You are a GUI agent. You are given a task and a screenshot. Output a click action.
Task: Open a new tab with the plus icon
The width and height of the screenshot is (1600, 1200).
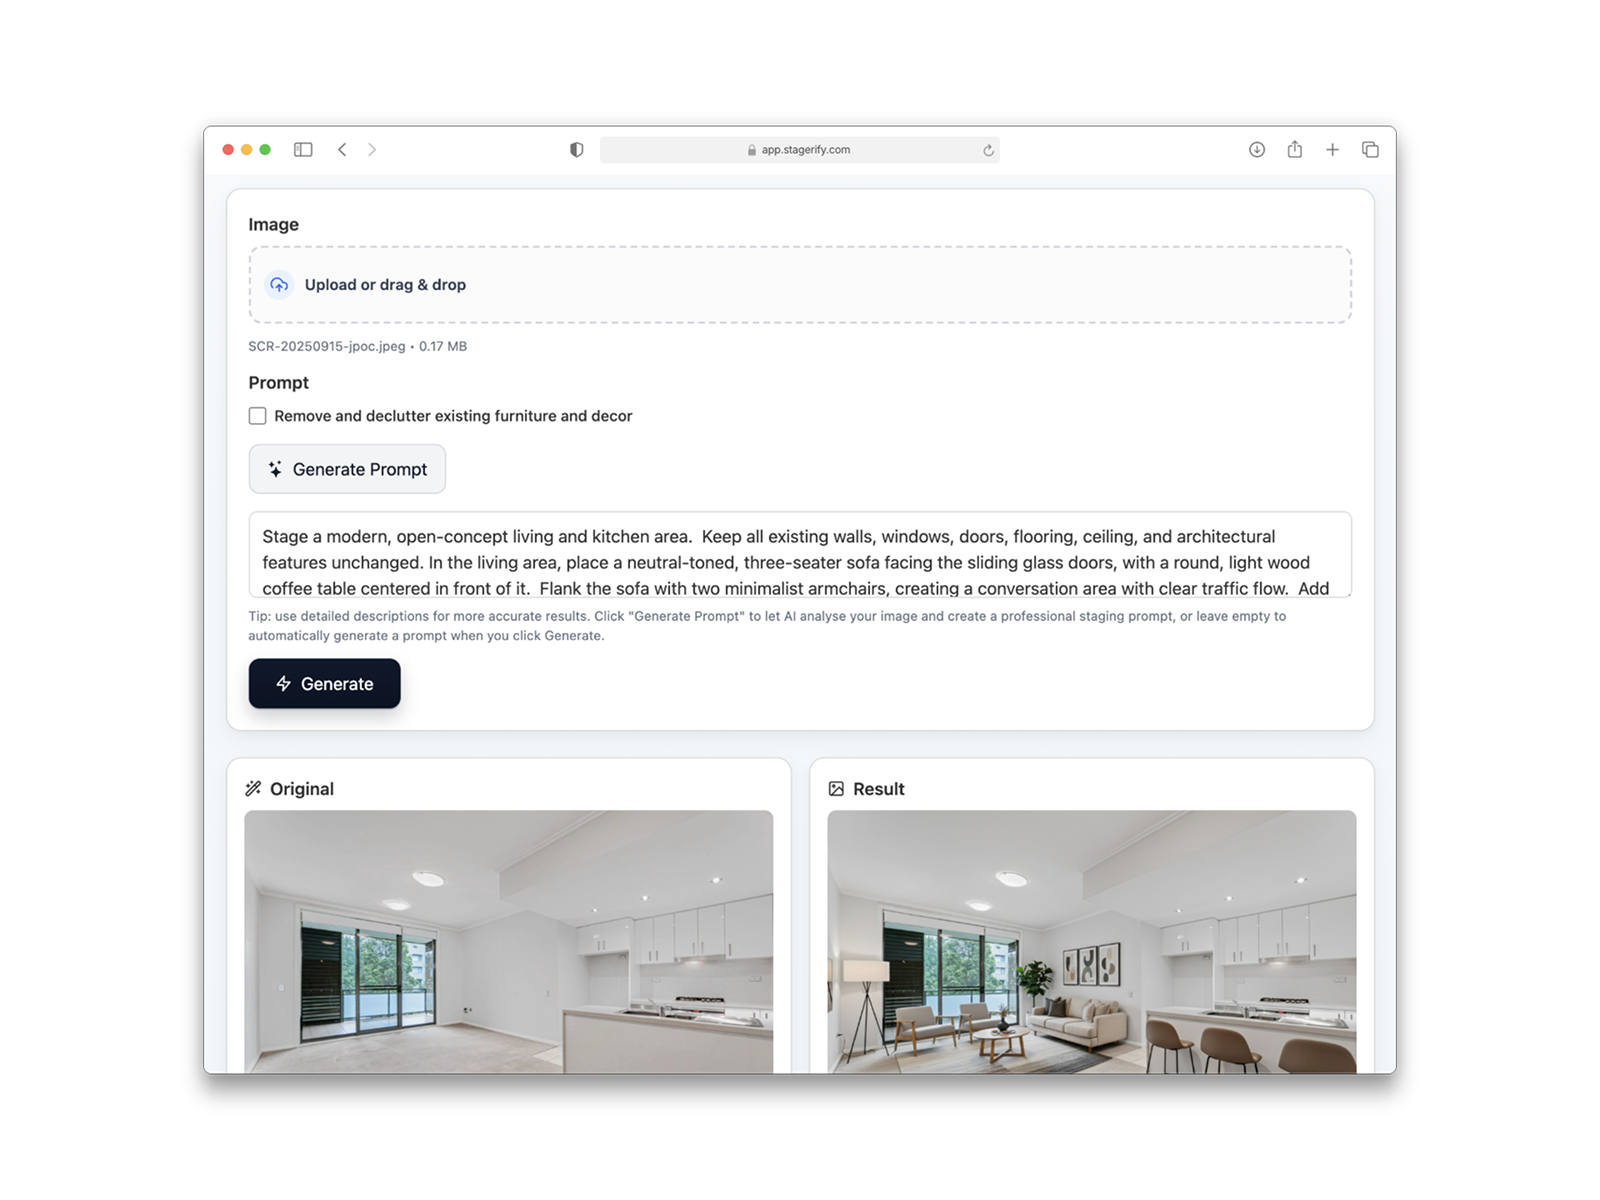pos(1333,150)
